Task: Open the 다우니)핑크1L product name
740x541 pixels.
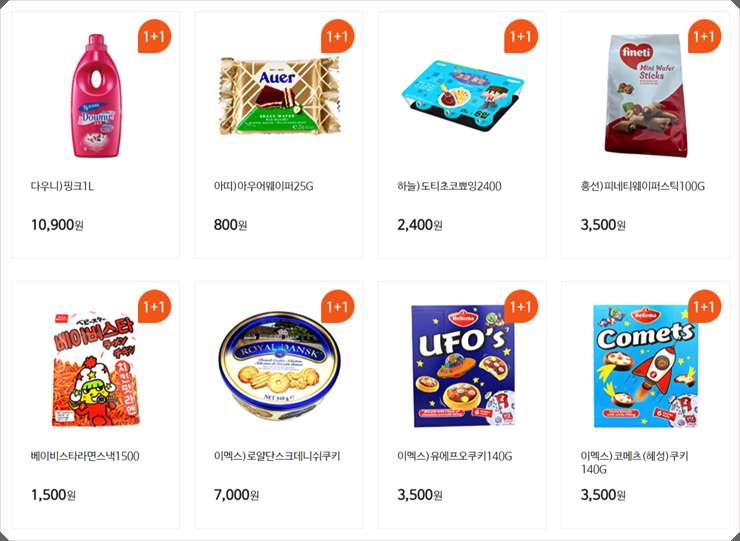Action: 62,186
